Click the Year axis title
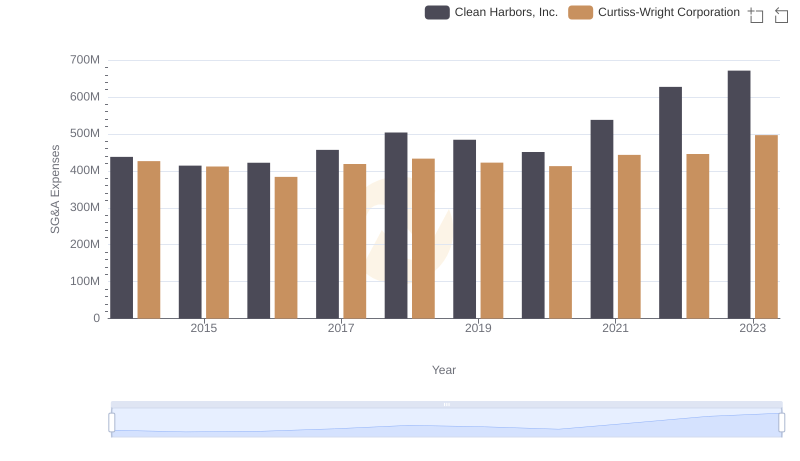The width and height of the screenshot is (800, 461). coord(444,370)
